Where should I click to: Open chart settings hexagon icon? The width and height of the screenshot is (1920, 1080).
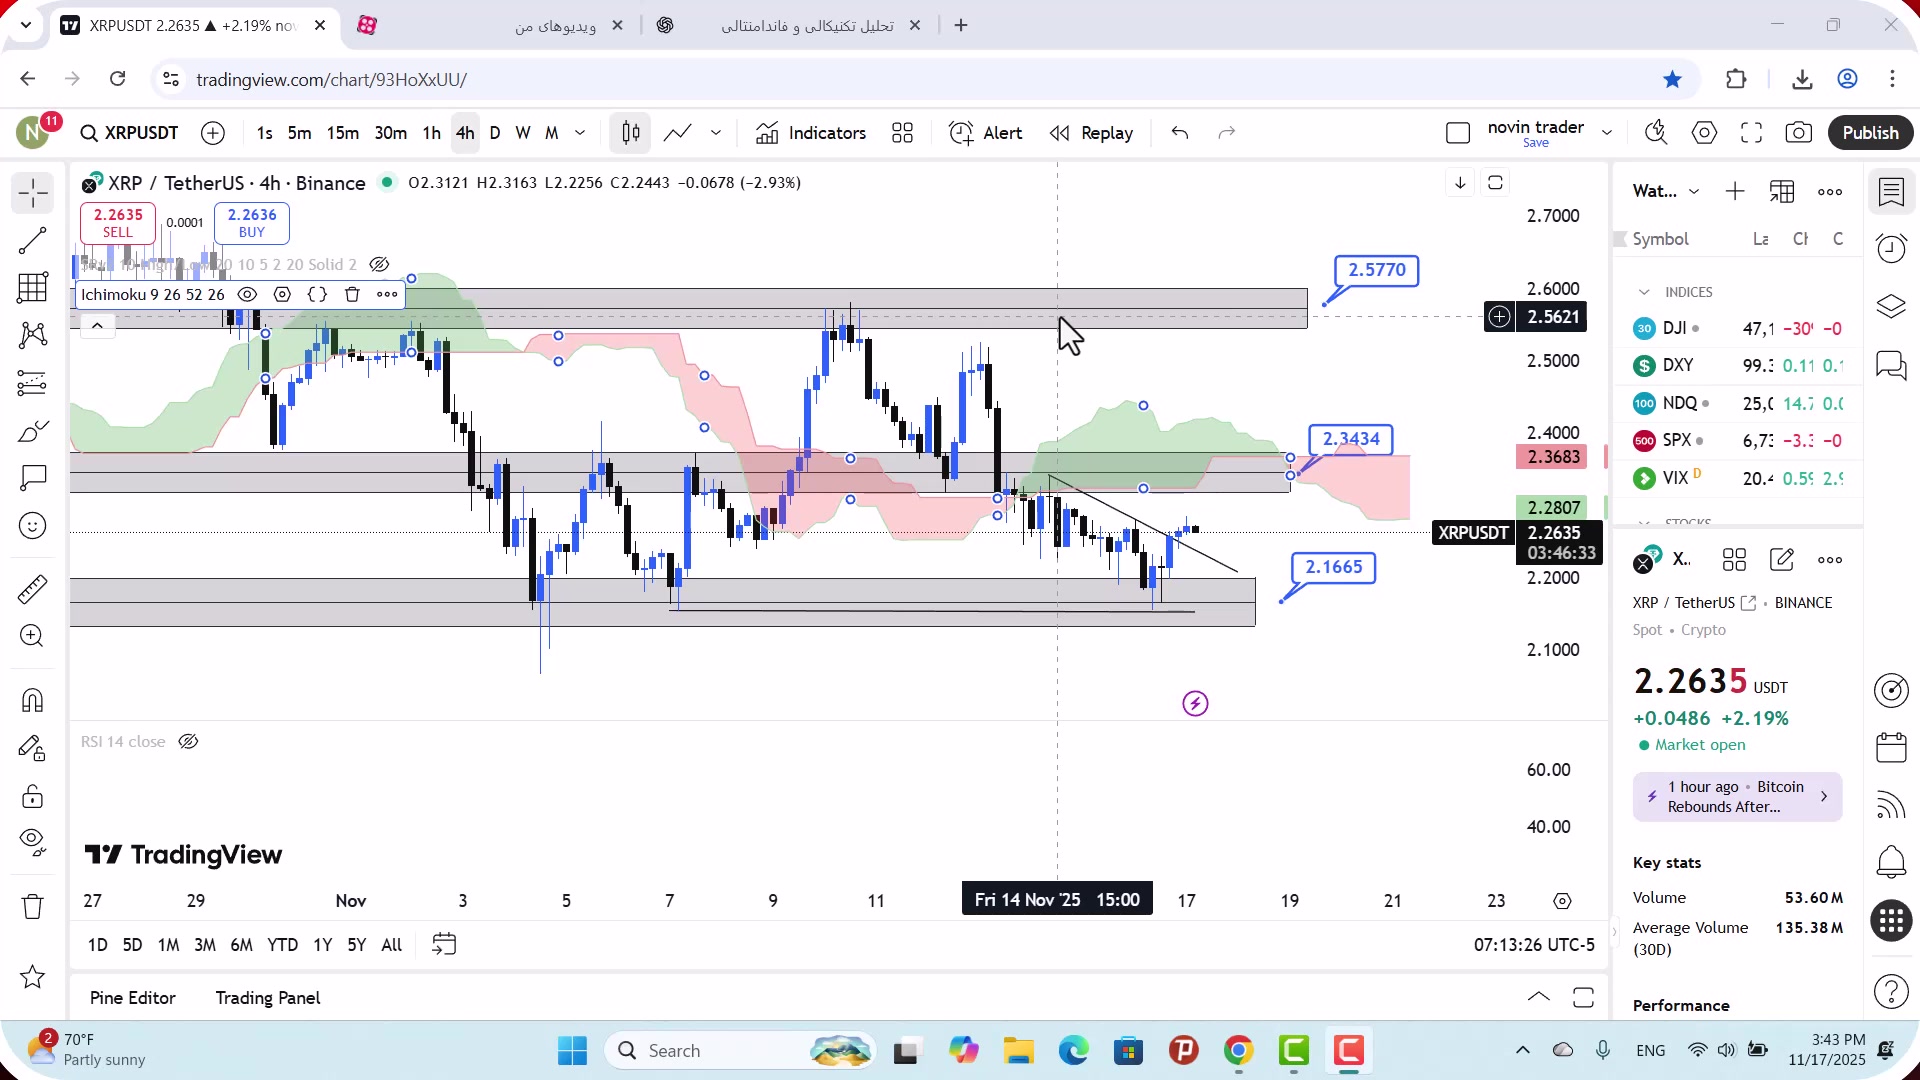click(1704, 133)
